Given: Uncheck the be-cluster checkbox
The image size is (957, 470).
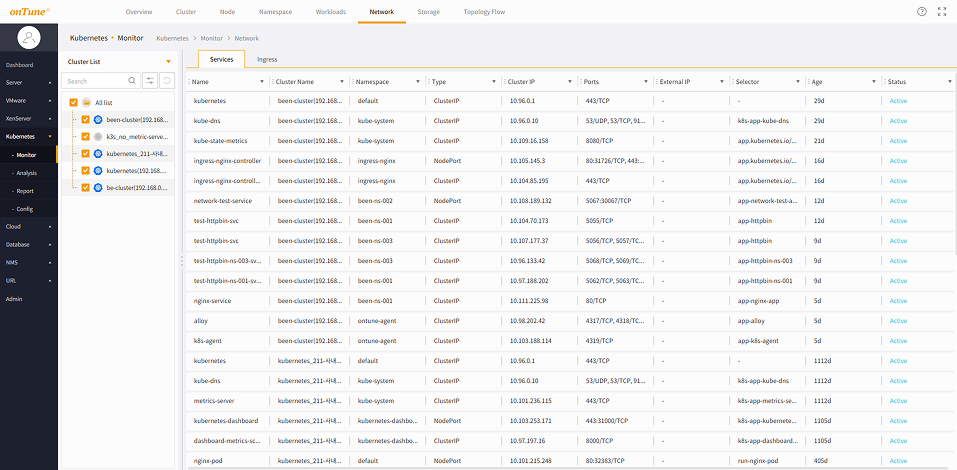Looking at the screenshot, I should [85, 187].
